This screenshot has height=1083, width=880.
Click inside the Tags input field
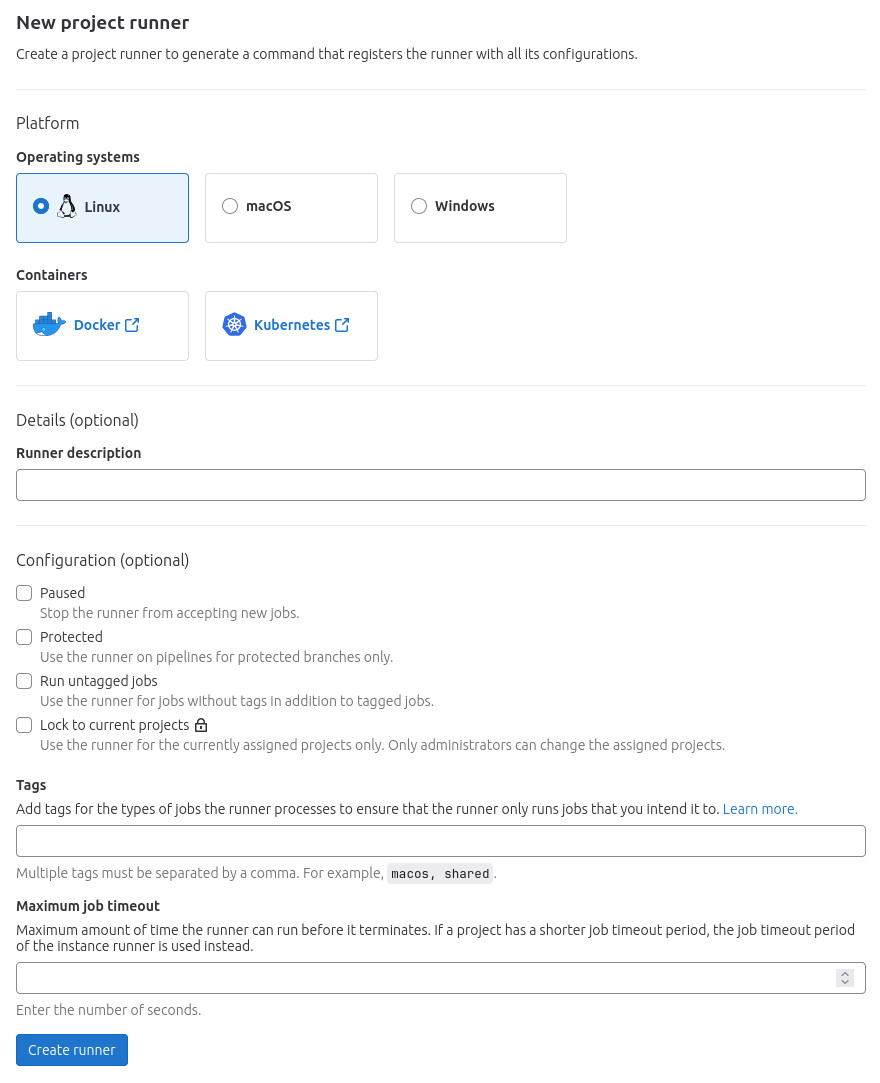[440, 840]
